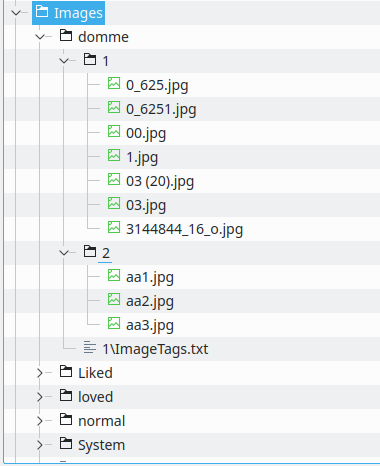380x466 pixels.
Task: Click the folder icon of folder 2
Action: point(90,251)
